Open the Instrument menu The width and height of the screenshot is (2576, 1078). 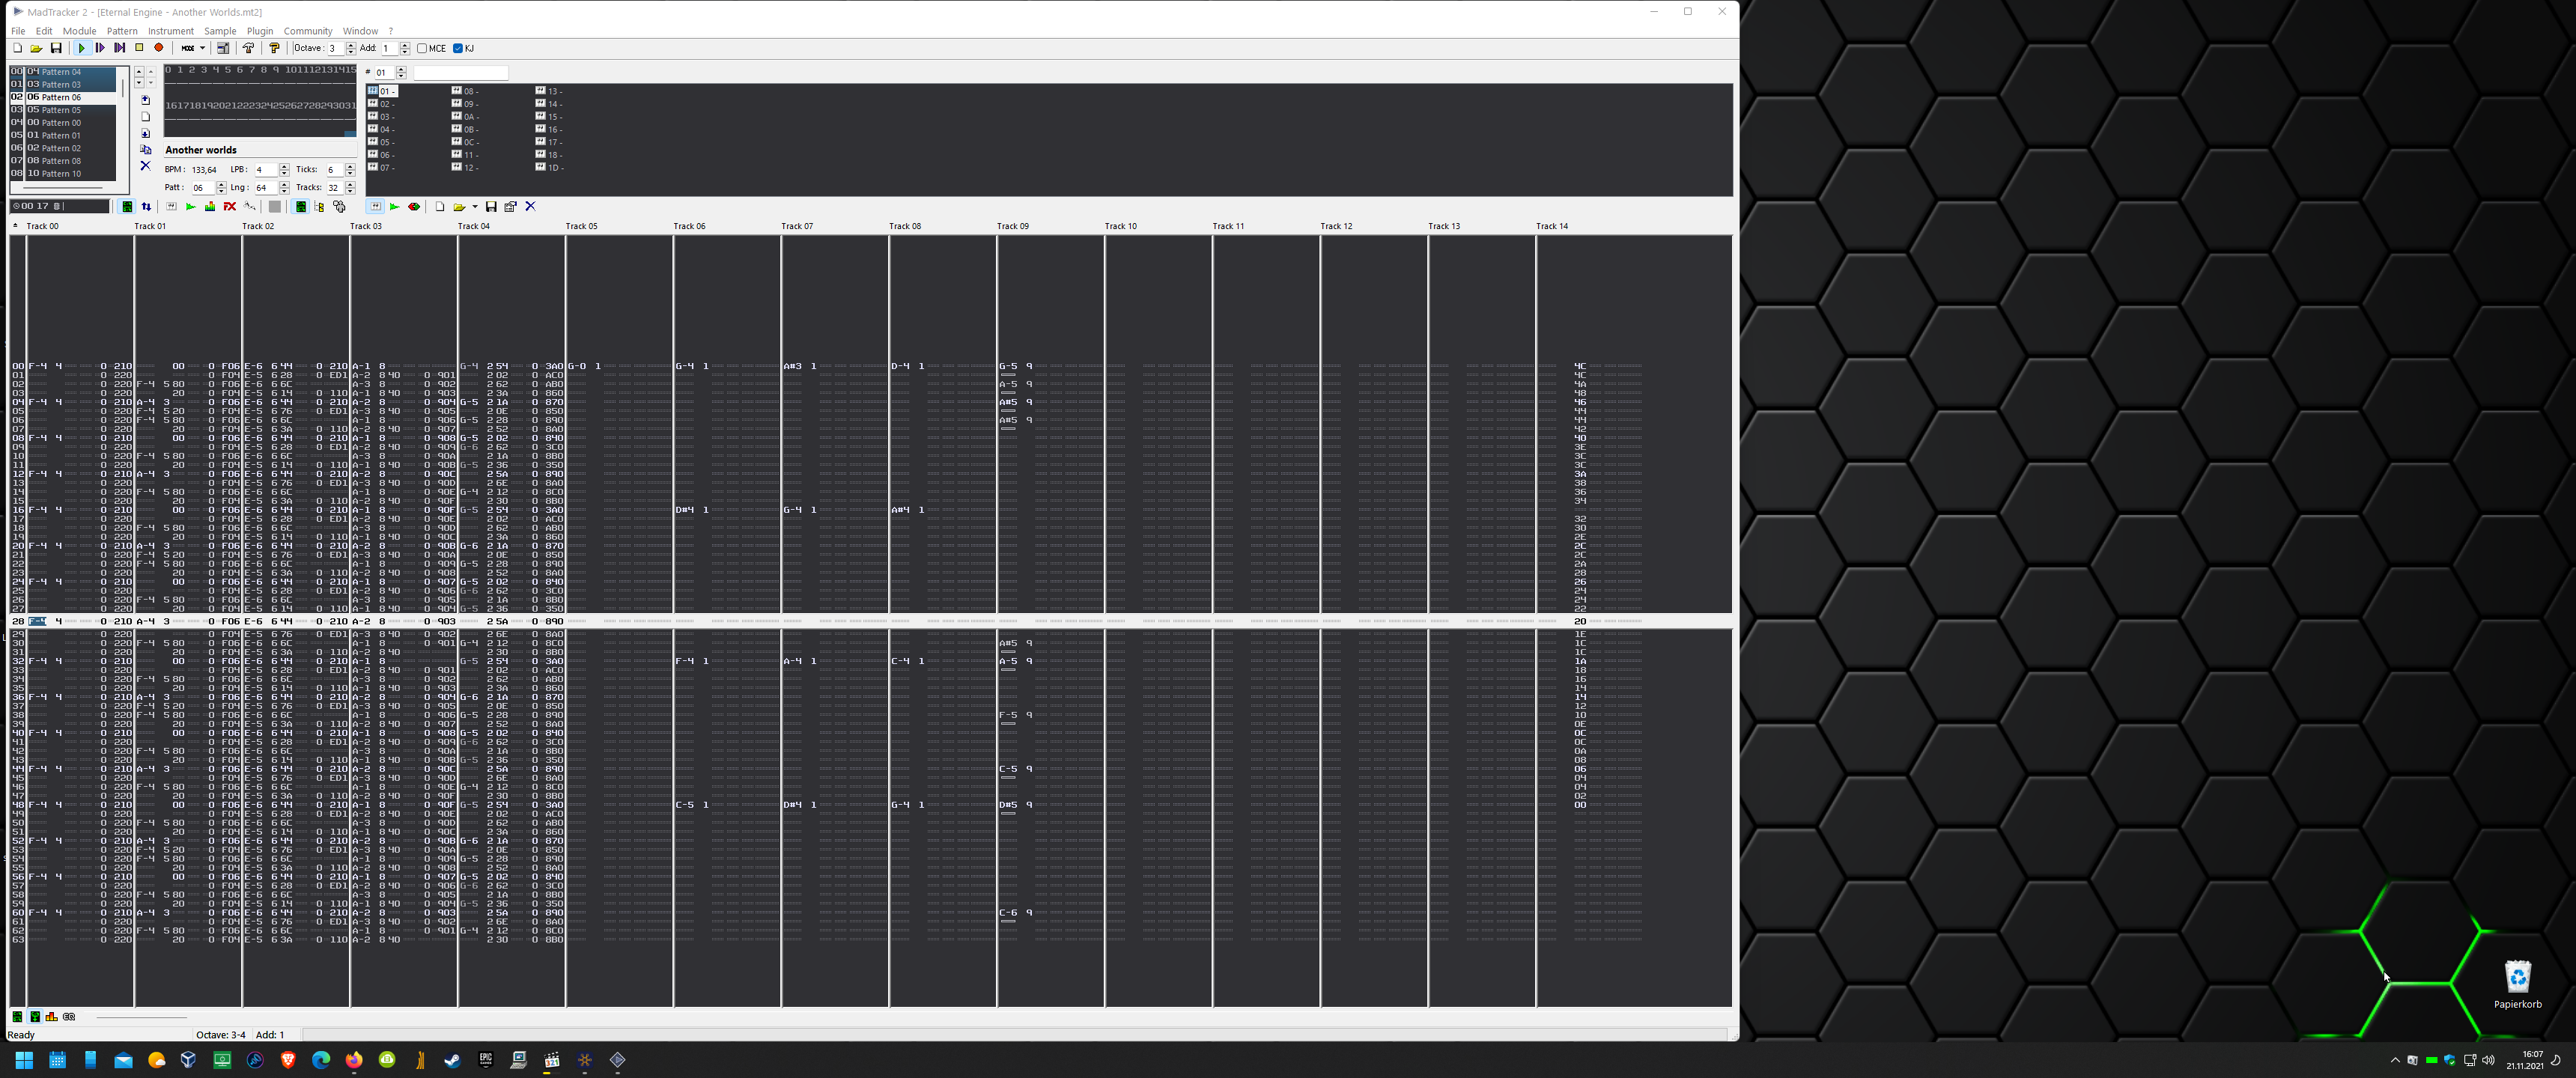click(170, 31)
